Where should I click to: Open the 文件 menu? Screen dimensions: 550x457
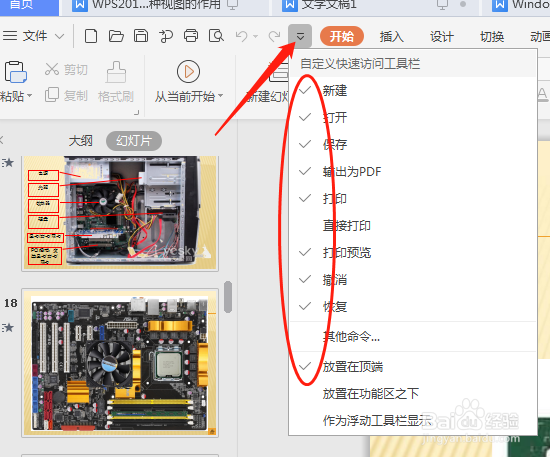(x=34, y=36)
